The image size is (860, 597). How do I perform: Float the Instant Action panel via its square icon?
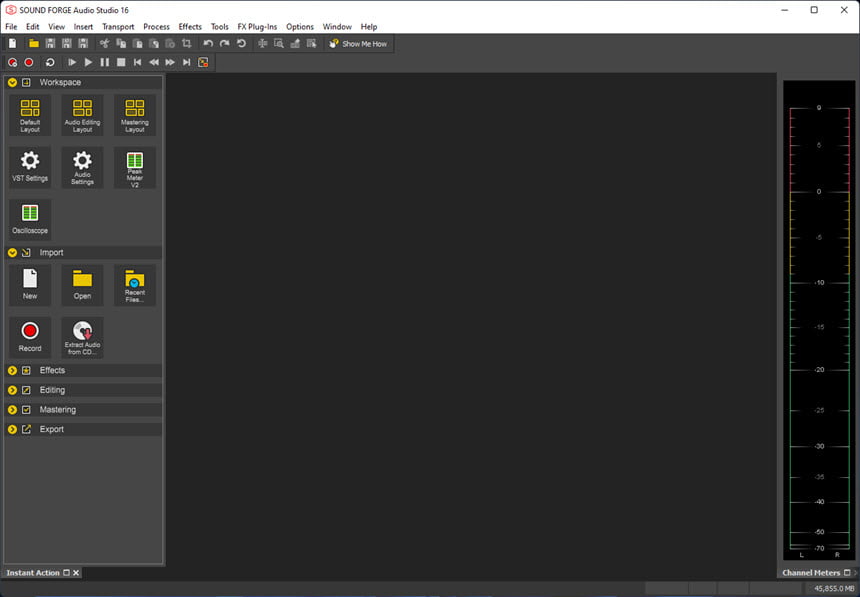(66, 573)
